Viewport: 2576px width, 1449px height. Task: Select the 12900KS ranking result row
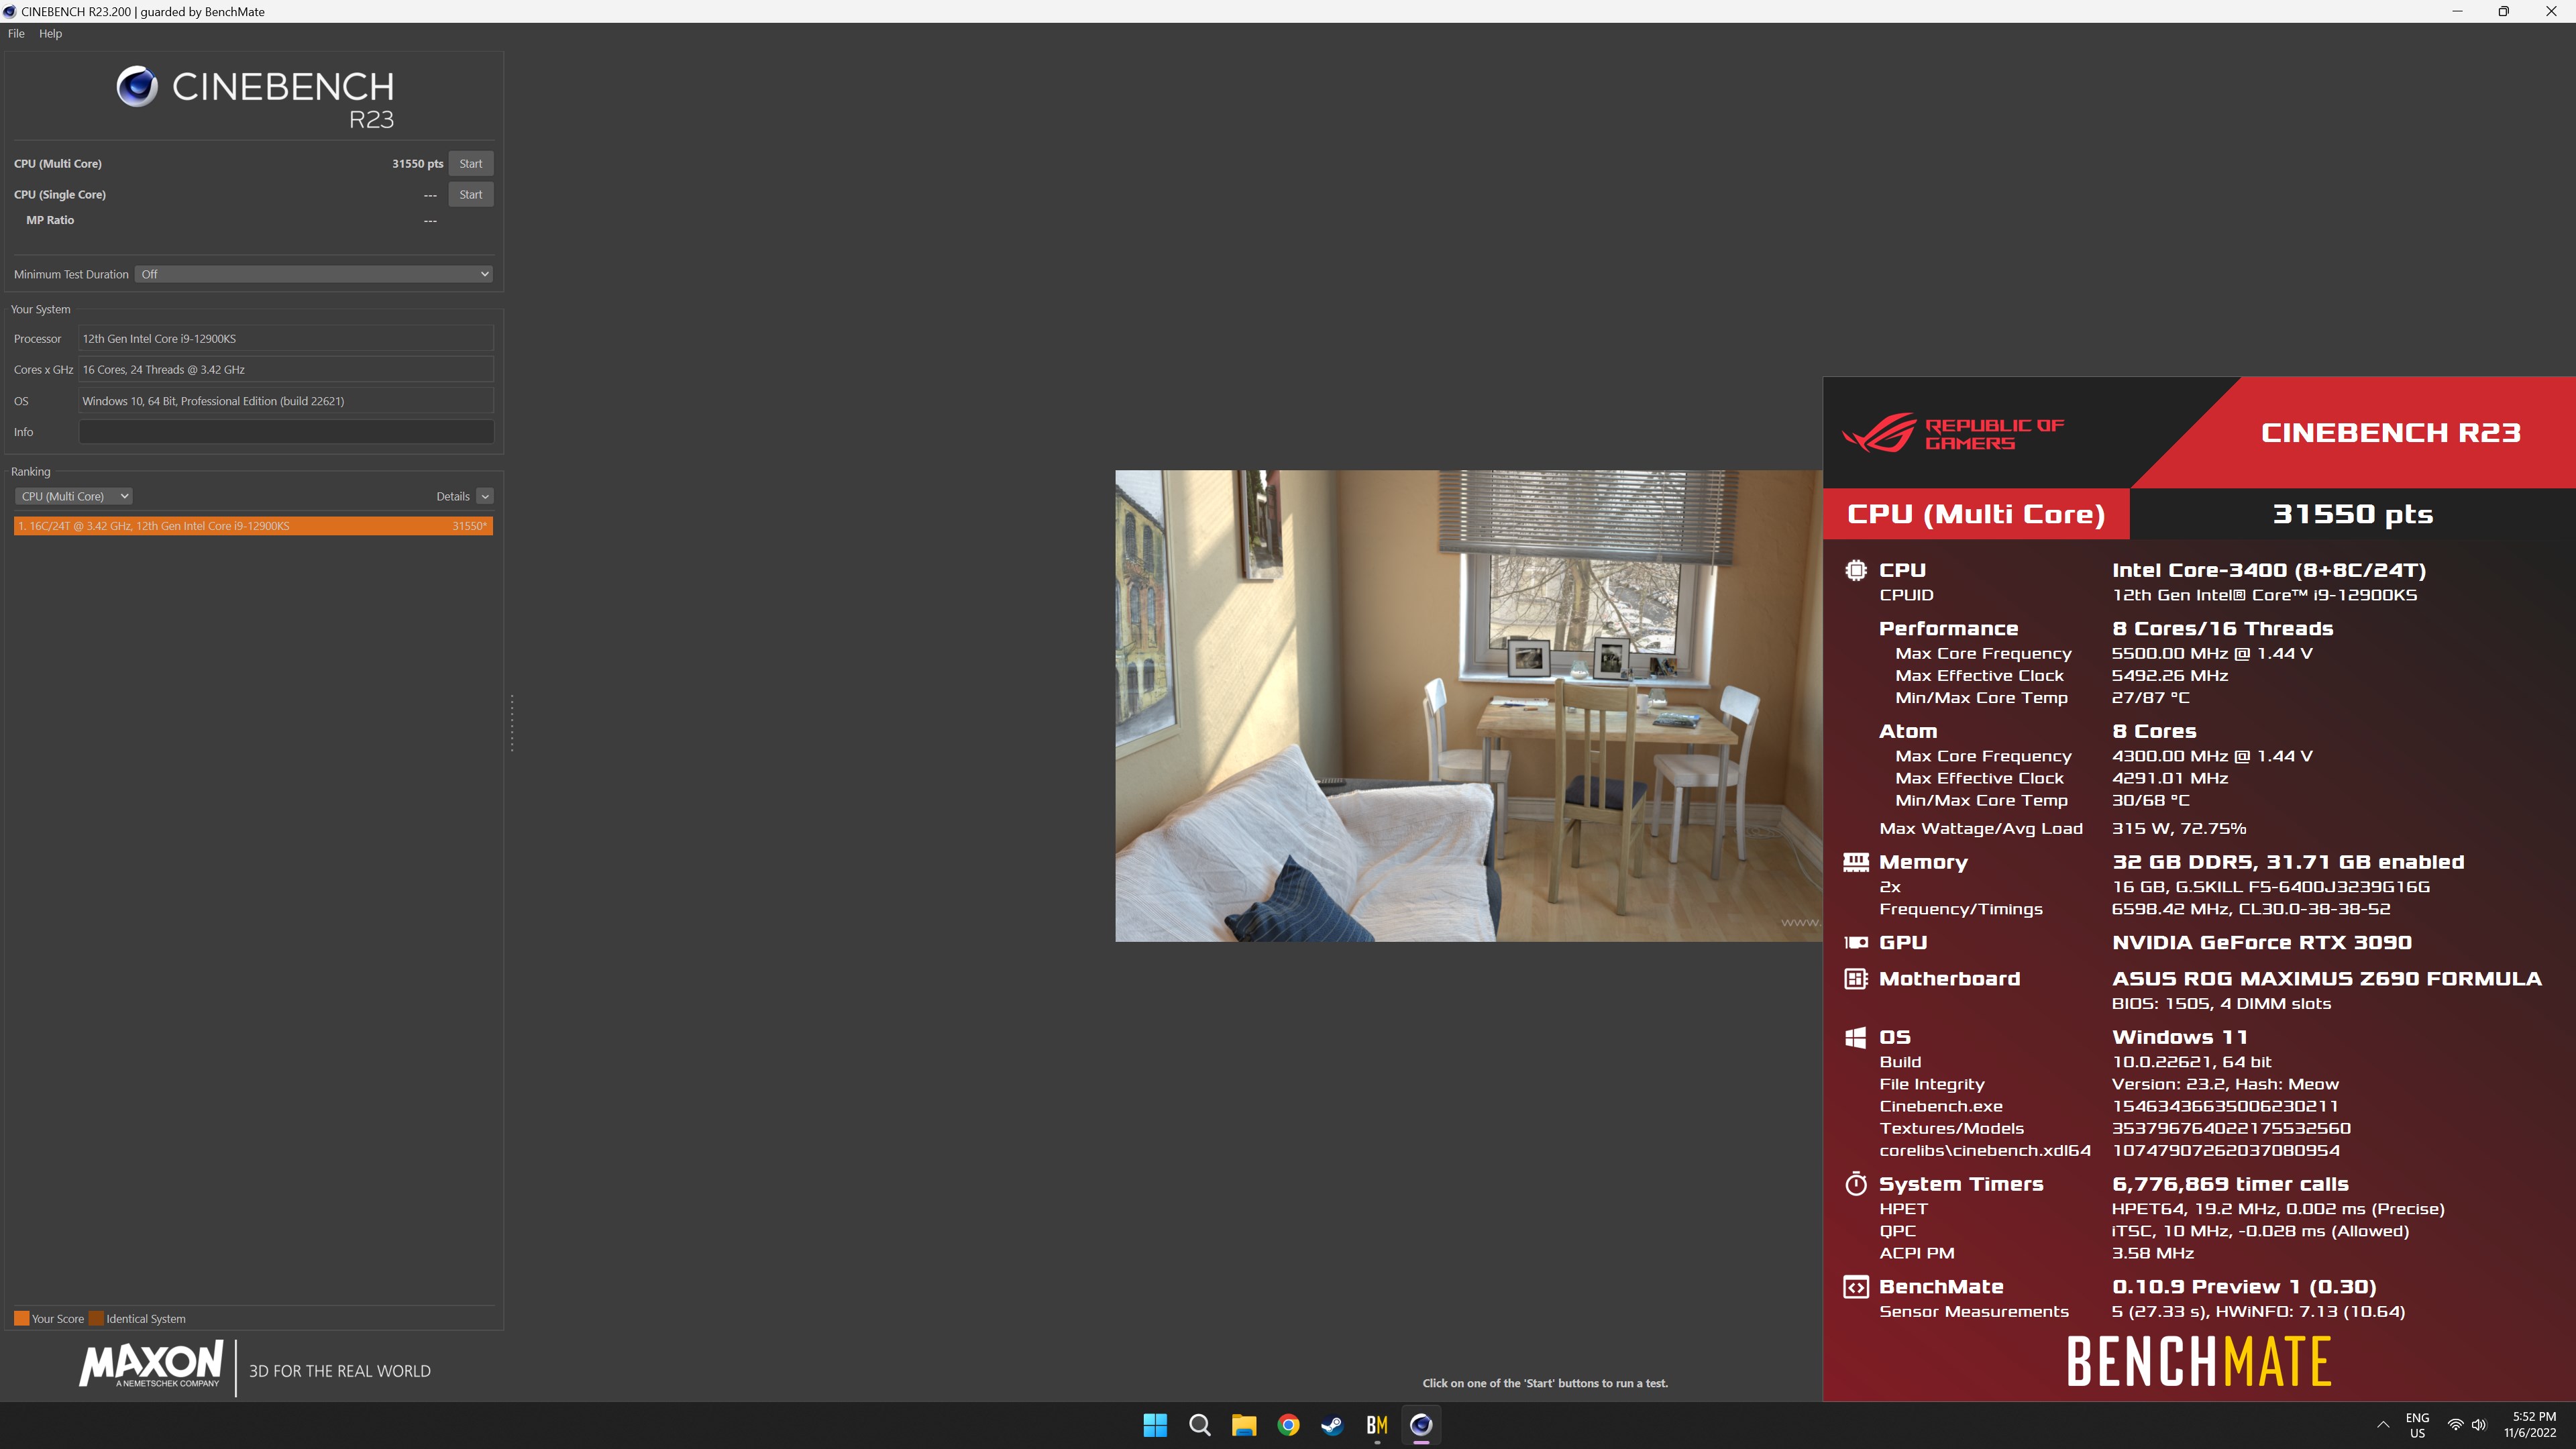point(253,525)
